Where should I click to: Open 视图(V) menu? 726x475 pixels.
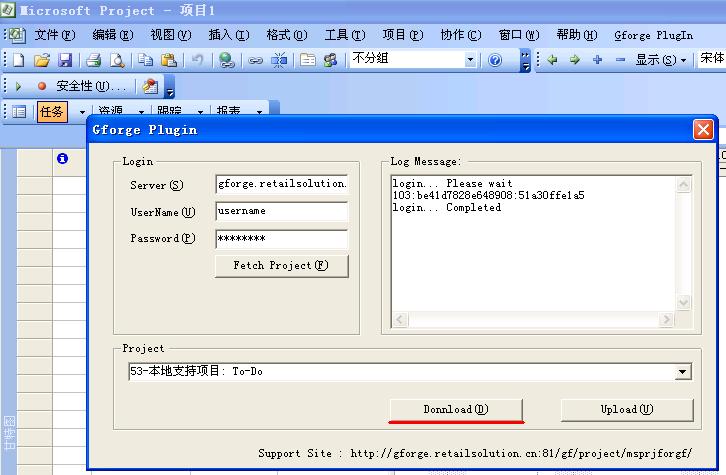click(171, 35)
